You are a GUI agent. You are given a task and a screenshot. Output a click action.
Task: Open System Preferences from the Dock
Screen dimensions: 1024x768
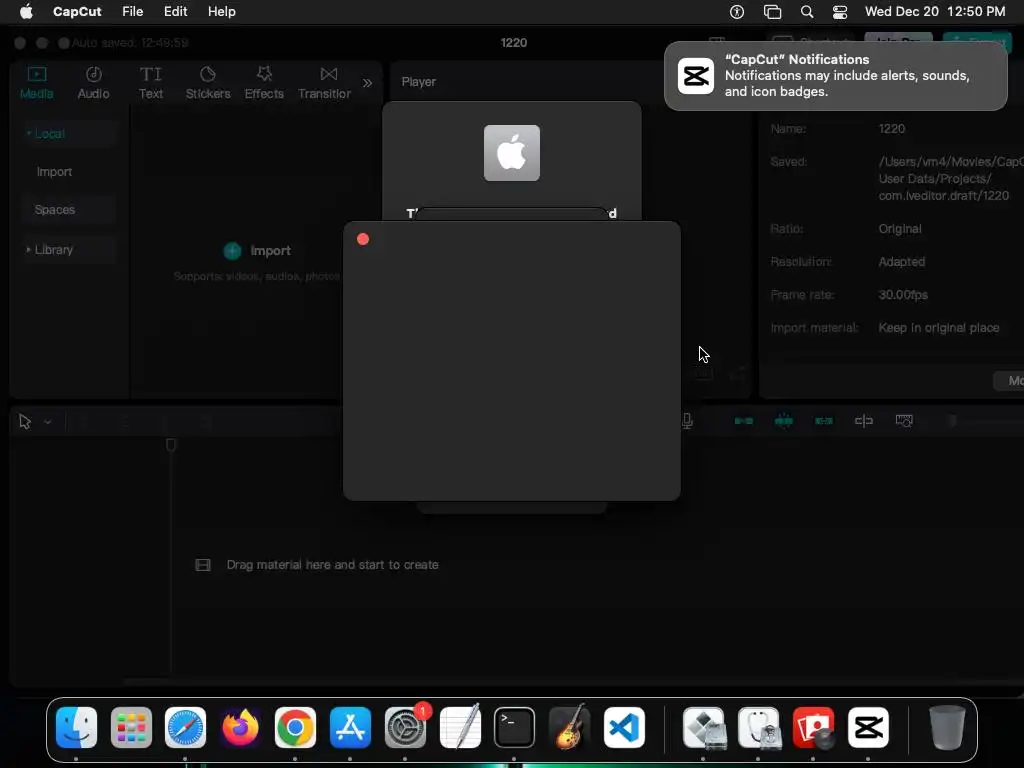pos(405,727)
